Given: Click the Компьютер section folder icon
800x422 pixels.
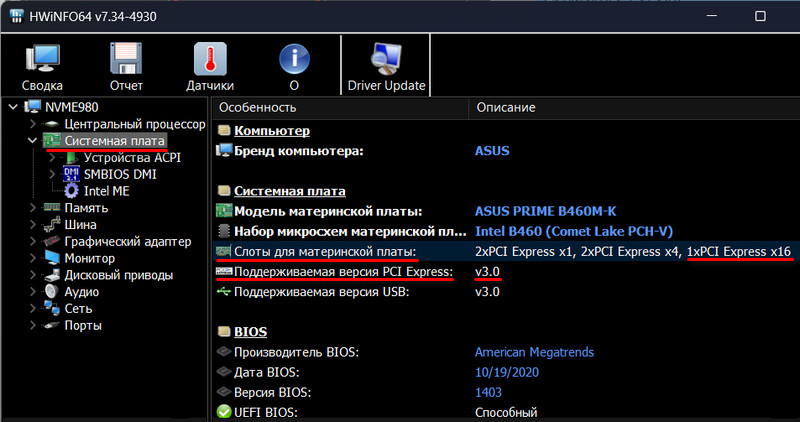Looking at the screenshot, I should tap(223, 130).
